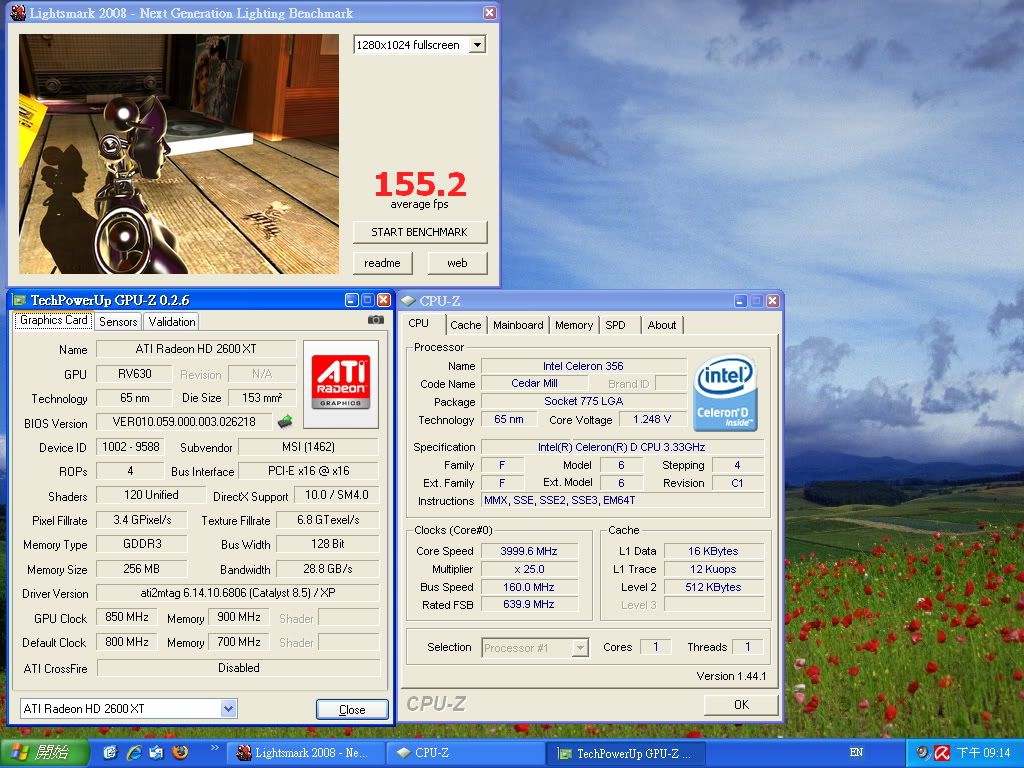Expand the Processor #1 selection dropdown
The width and height of the screenshot is (1024, 768).
click(x=580, y=648)
